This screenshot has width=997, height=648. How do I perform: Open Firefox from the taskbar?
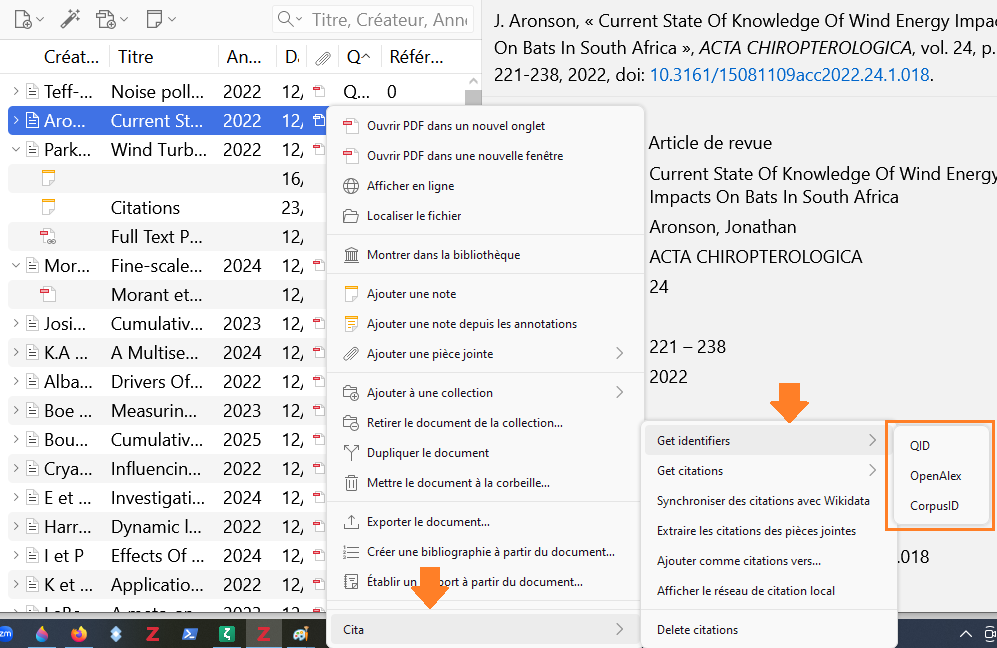(x=79, y=633)
